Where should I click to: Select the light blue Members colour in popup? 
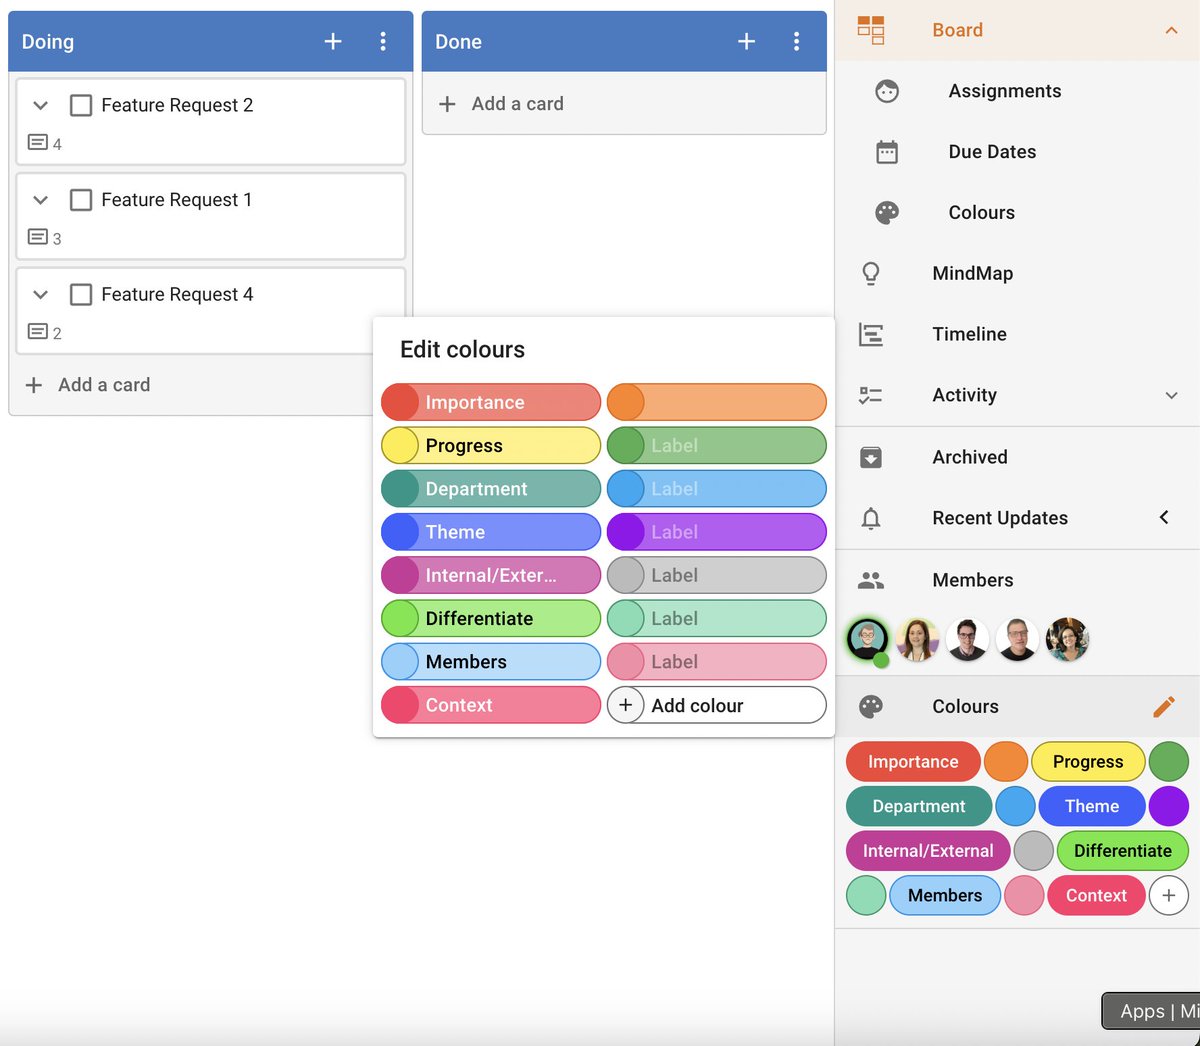[491, 661]
